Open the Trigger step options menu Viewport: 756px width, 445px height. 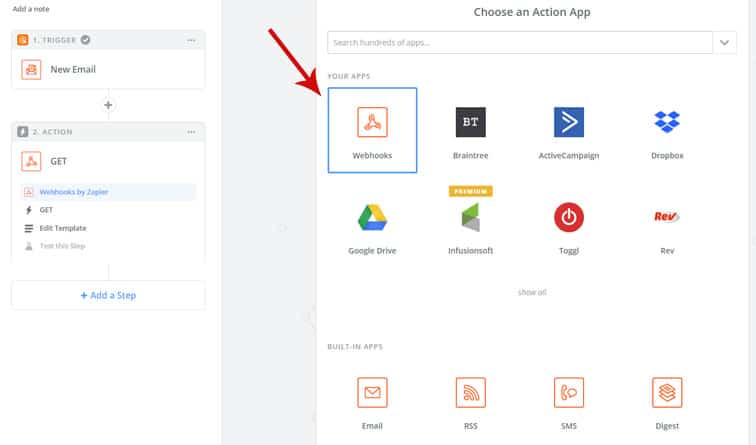click(192, 40)
